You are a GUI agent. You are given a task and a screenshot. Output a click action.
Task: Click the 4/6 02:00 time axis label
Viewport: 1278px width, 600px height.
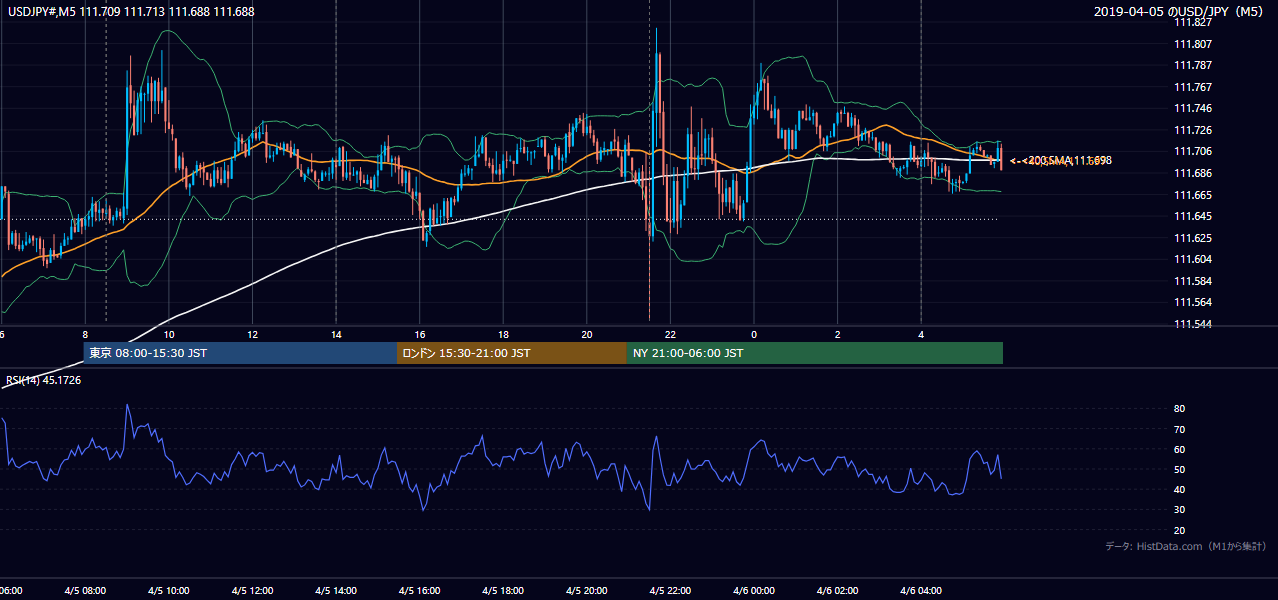point(838,591)
